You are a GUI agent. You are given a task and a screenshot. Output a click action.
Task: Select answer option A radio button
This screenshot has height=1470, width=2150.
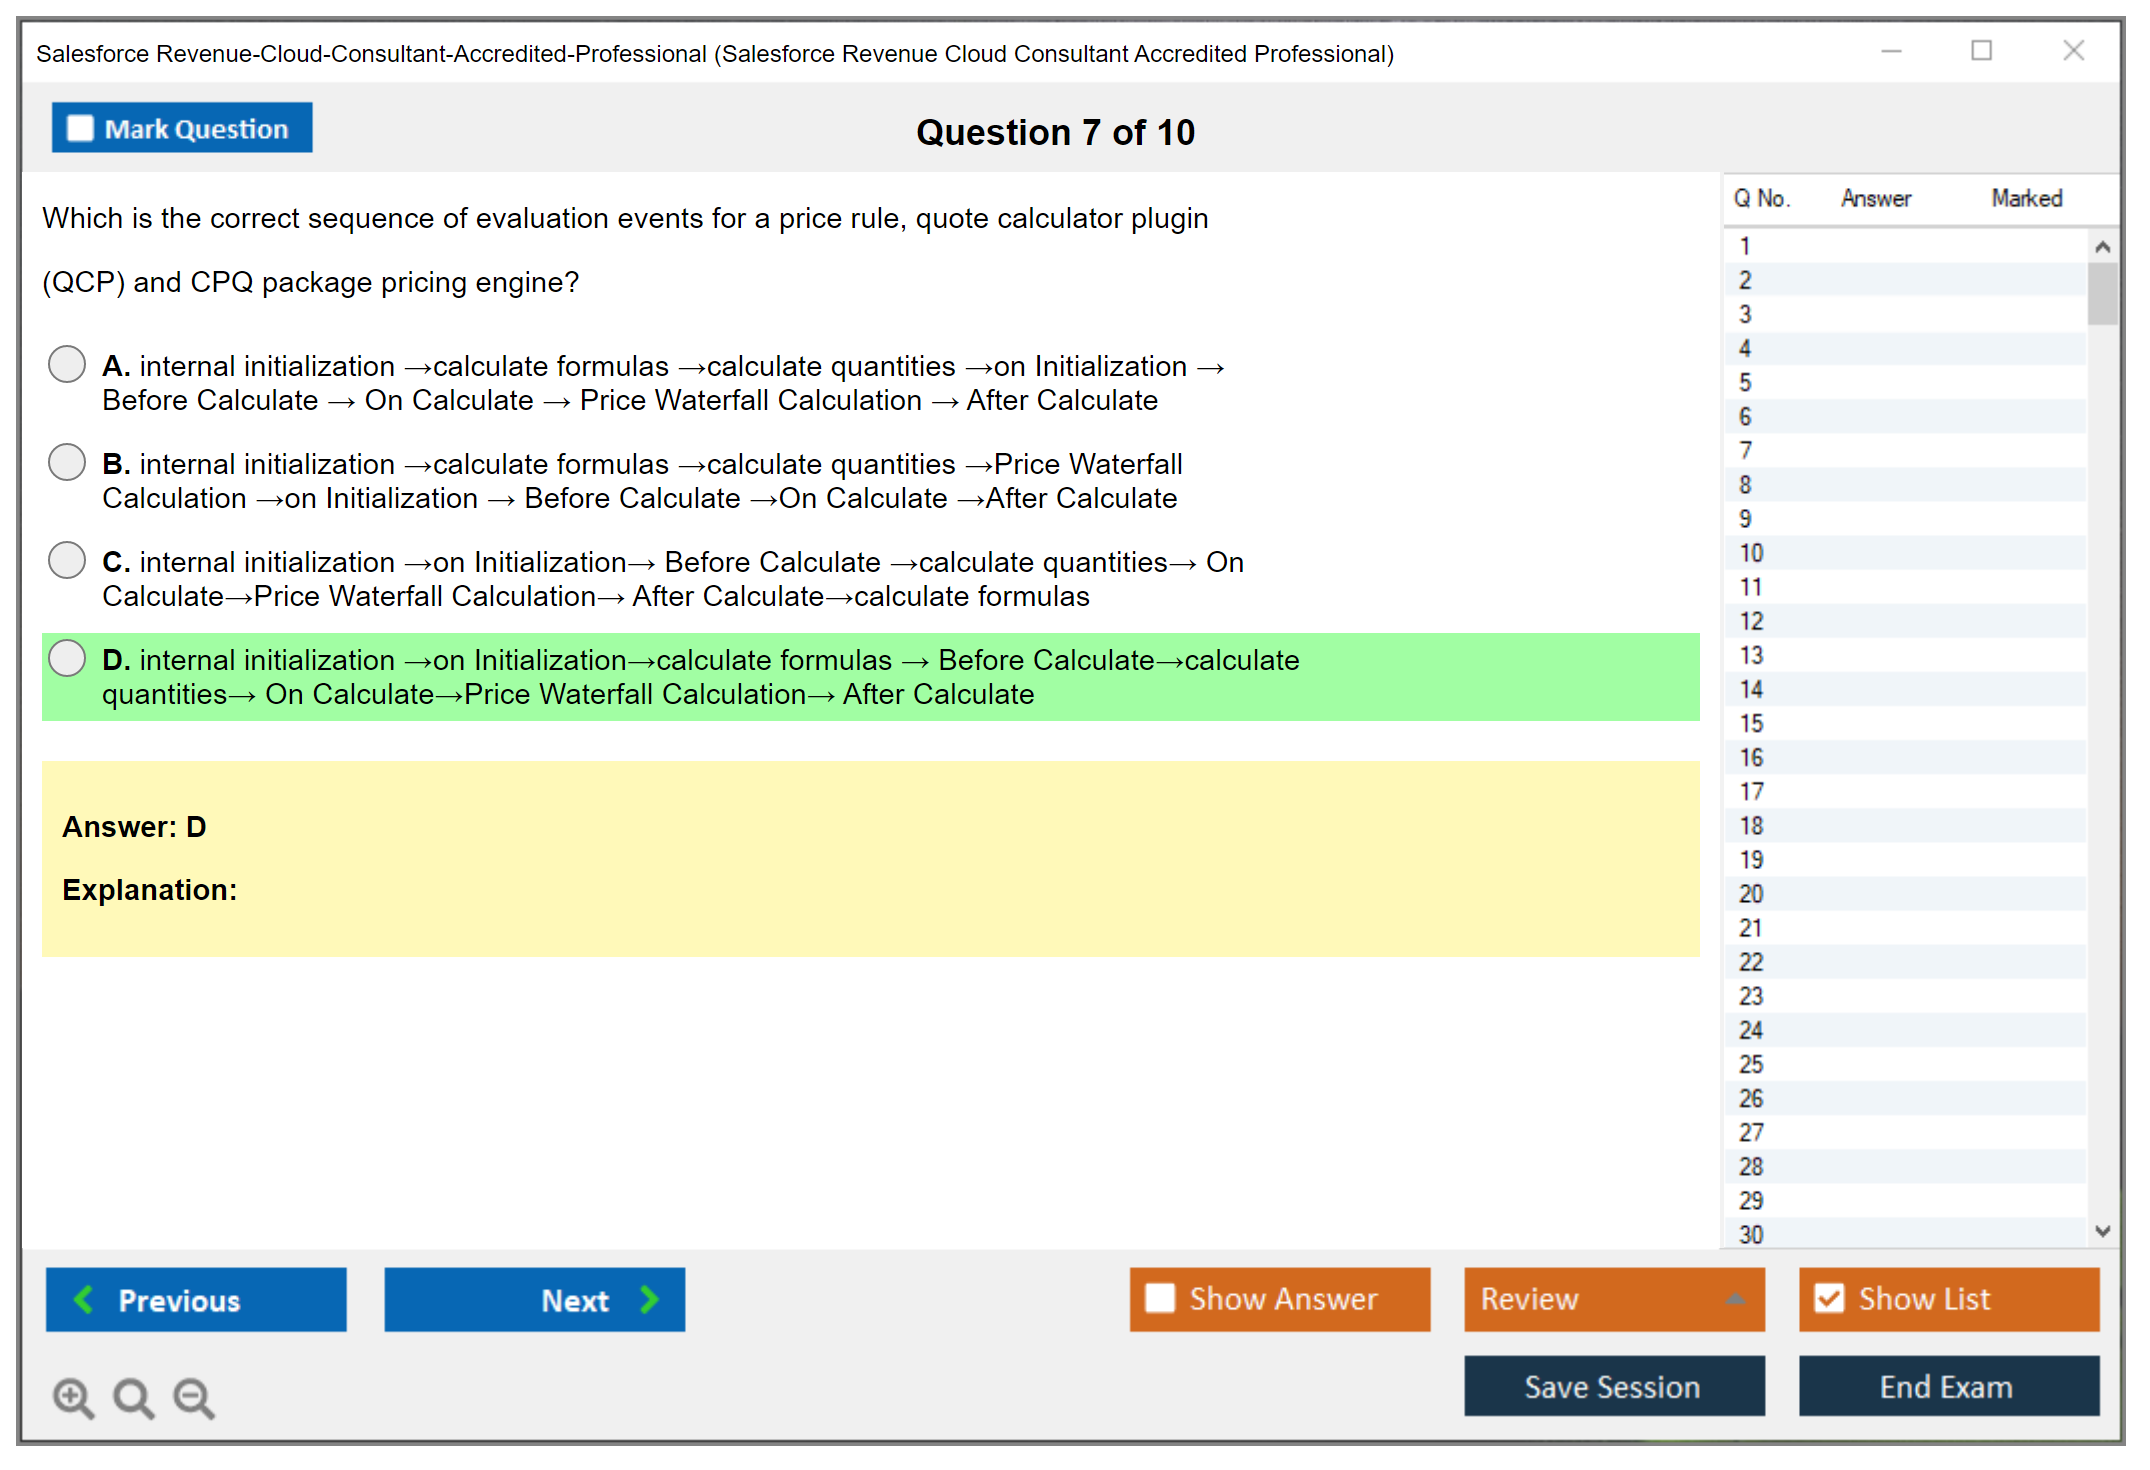[x=67, y=364]
